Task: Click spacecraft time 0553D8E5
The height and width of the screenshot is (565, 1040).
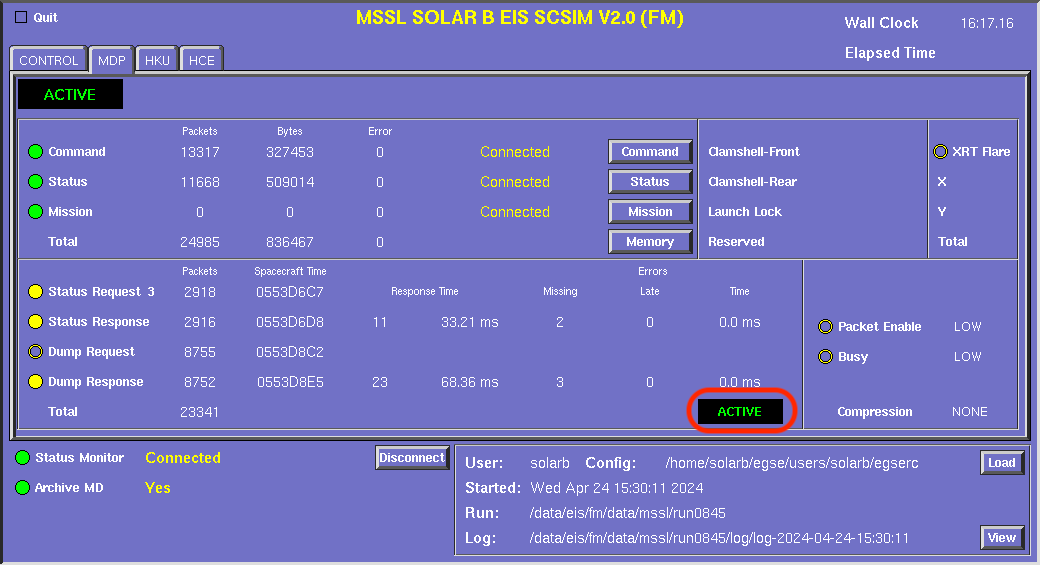Action: pyautogui.click(x=290, y=382)
